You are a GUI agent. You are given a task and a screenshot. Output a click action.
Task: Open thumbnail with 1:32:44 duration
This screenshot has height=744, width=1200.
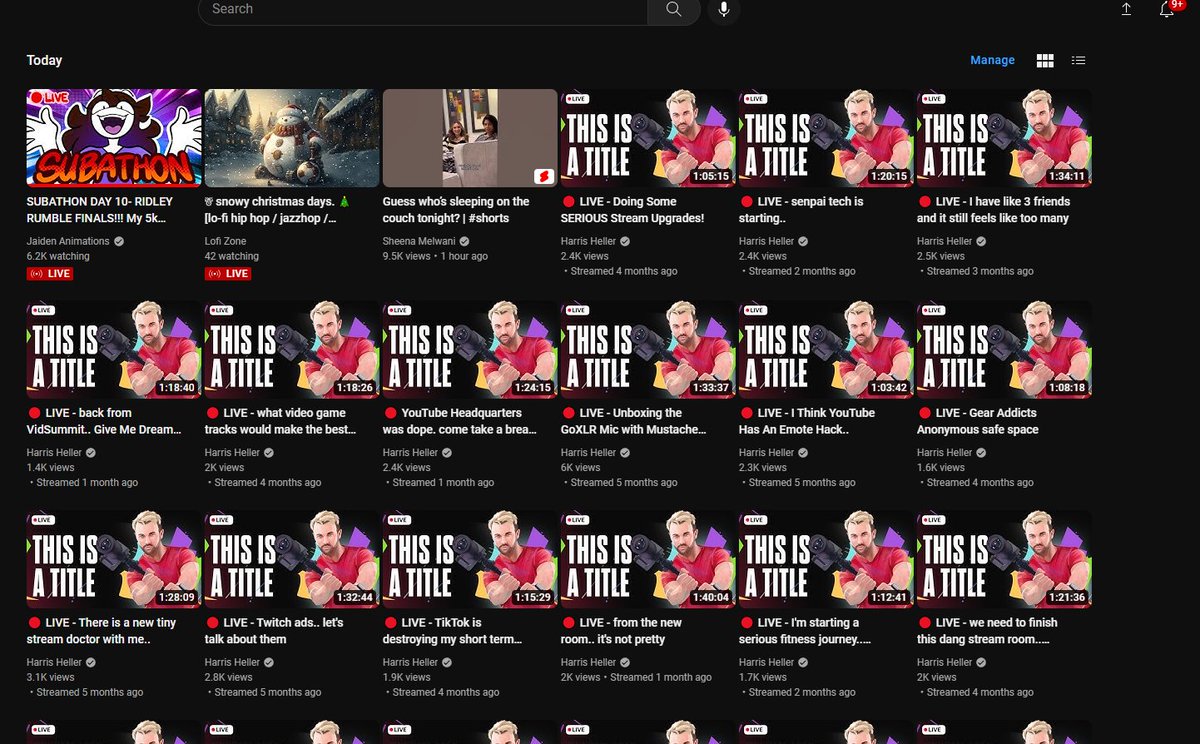(291, 559)
